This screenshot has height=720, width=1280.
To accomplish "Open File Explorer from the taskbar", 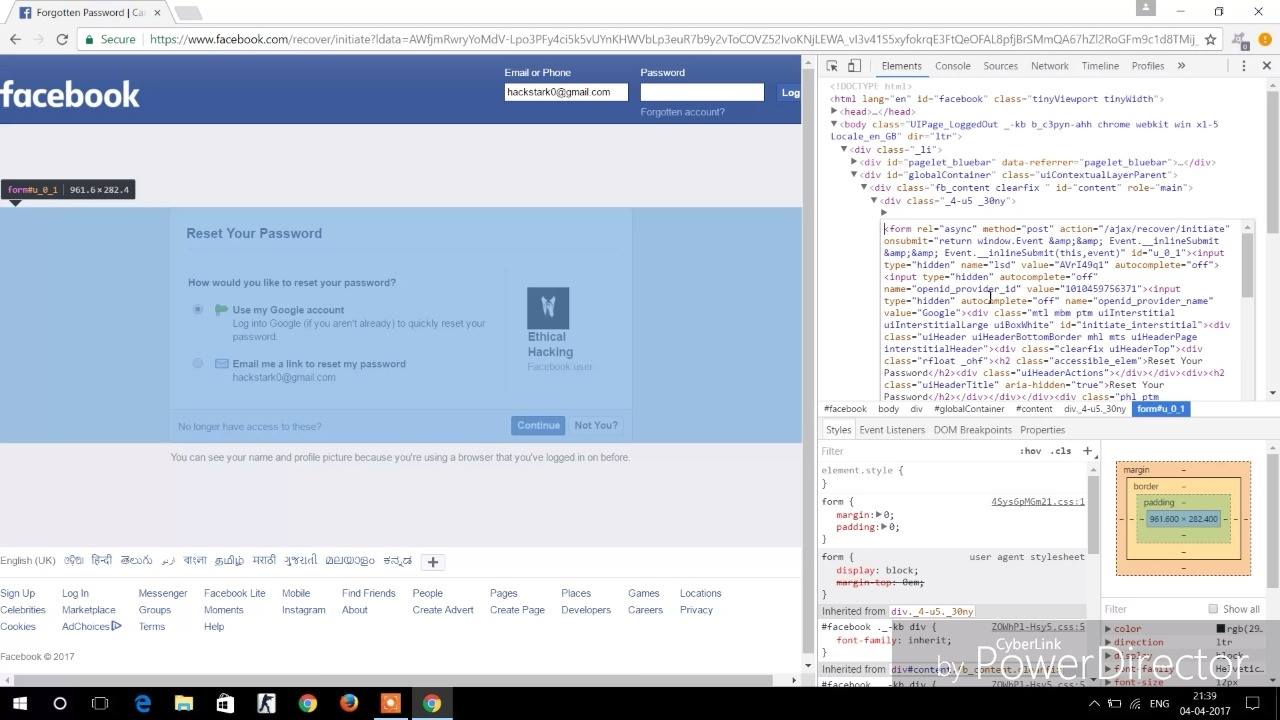I will [x=183, y=704].
